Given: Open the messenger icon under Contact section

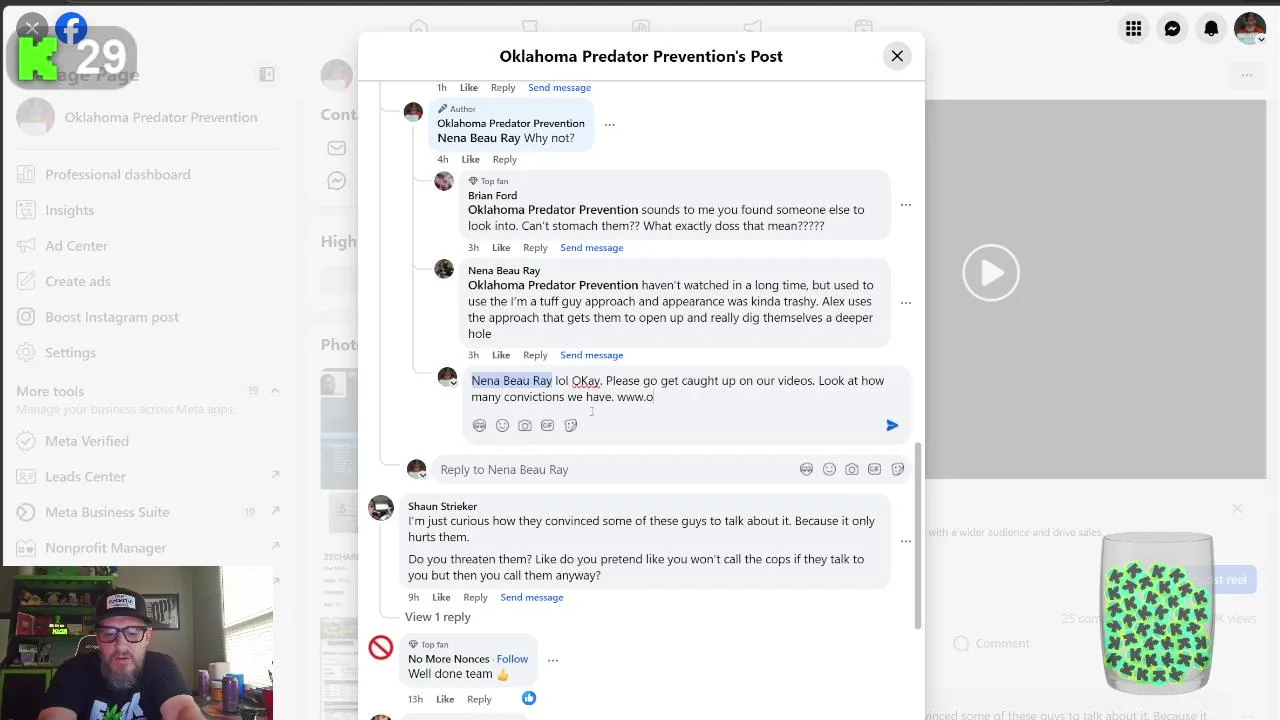Looking at the screenshot, I should coord(337,181).
